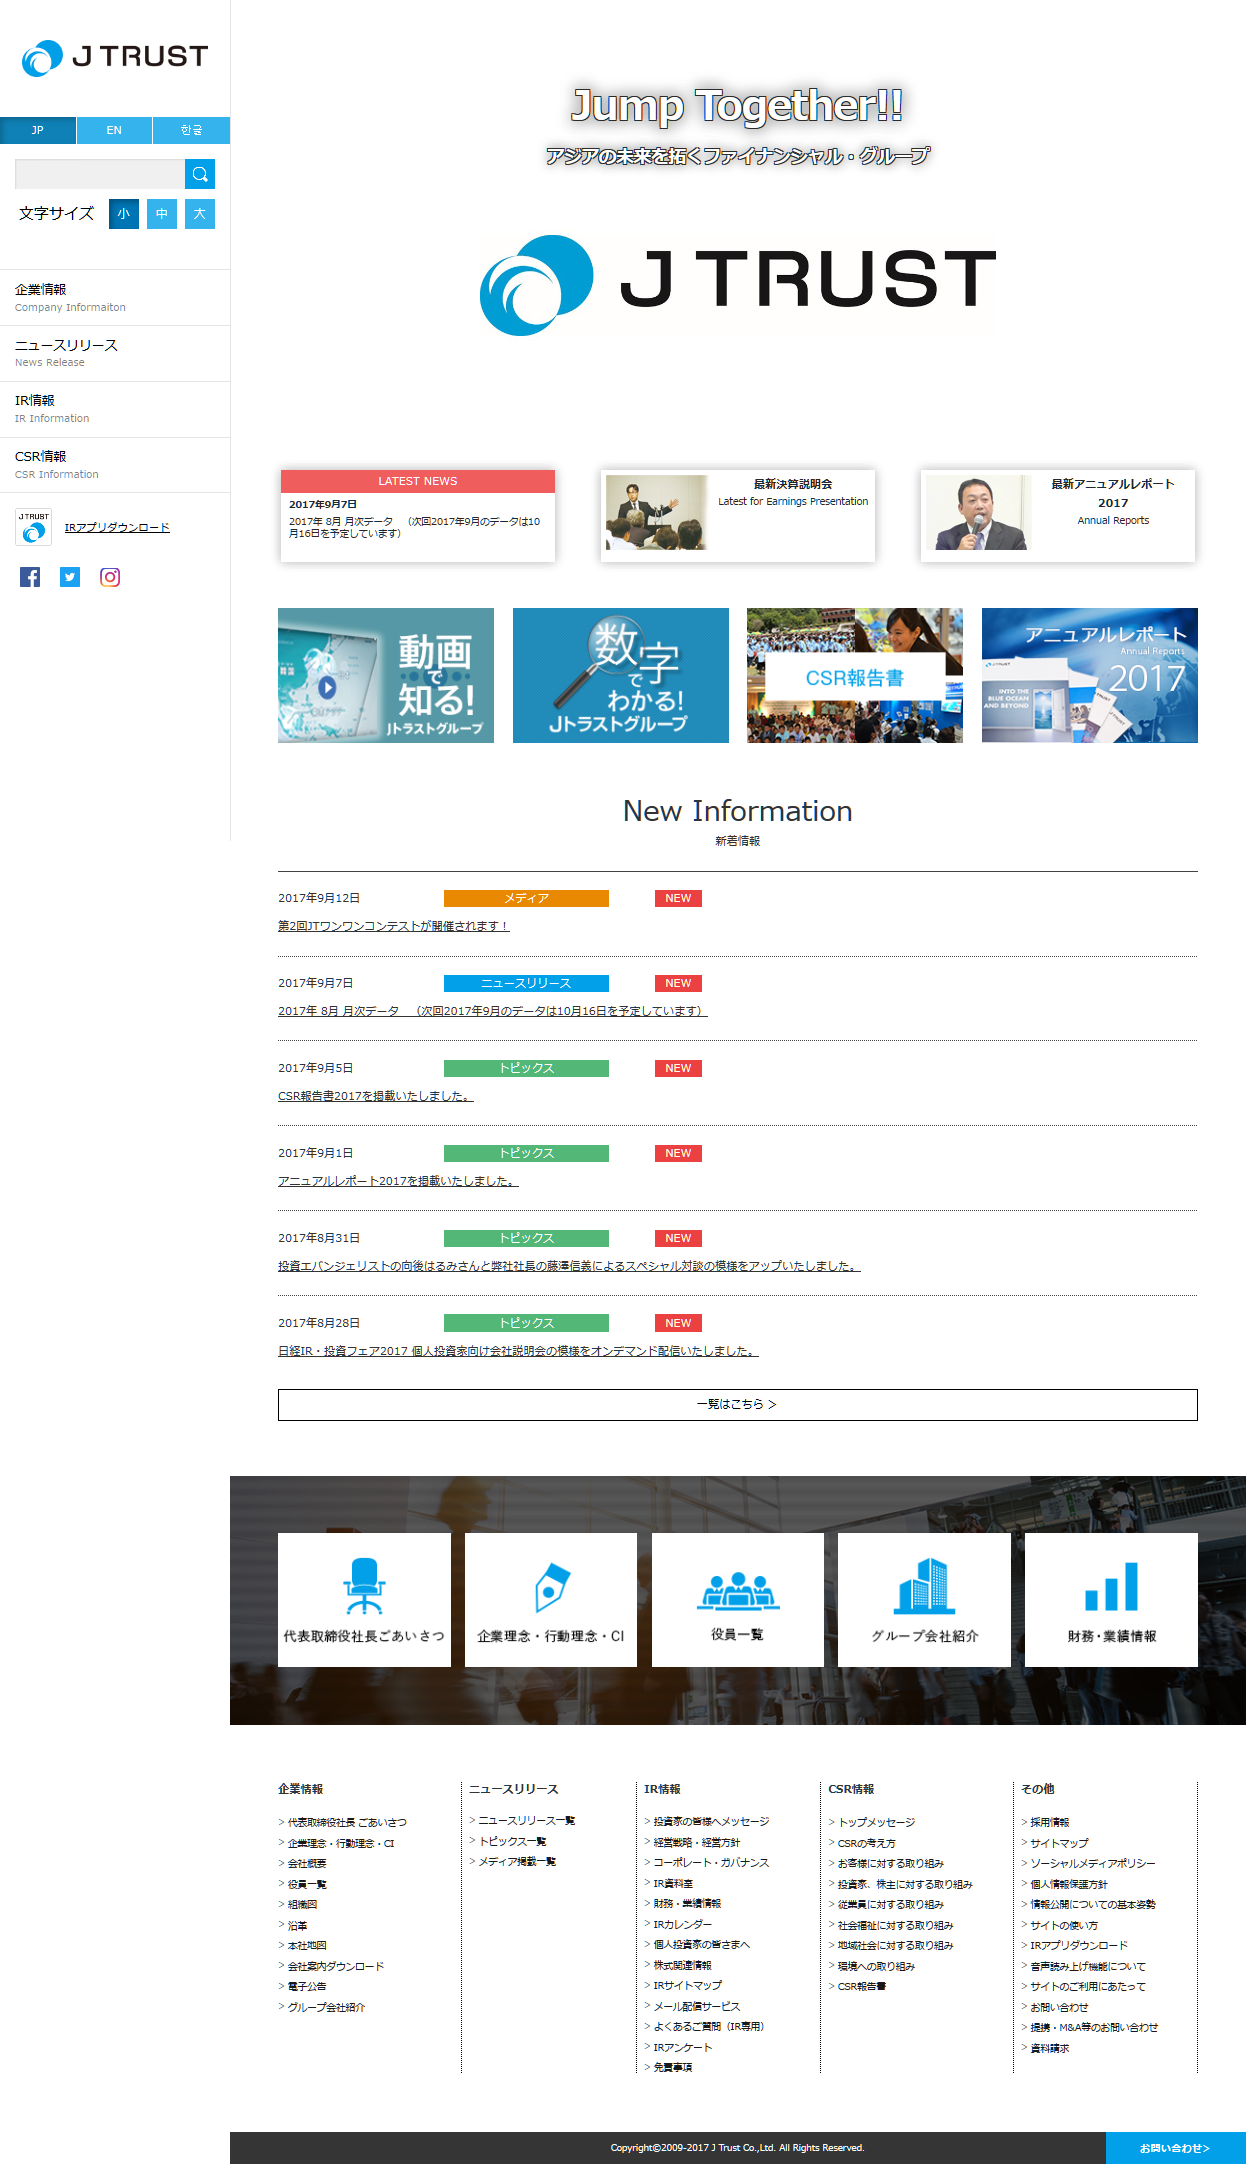Click the search magnifier button
1246x2164 pixels.
coord(200,174)
